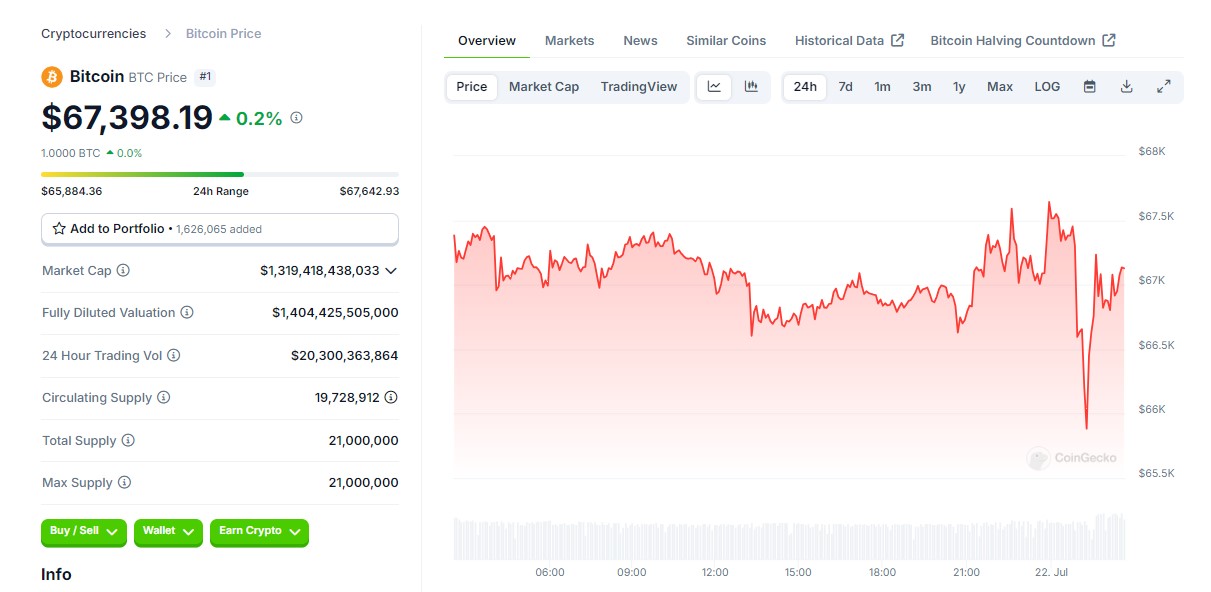Viewport: 1211px width, 592px height.
Task: Open the Similar Coins tab
Action: [726, 41]
